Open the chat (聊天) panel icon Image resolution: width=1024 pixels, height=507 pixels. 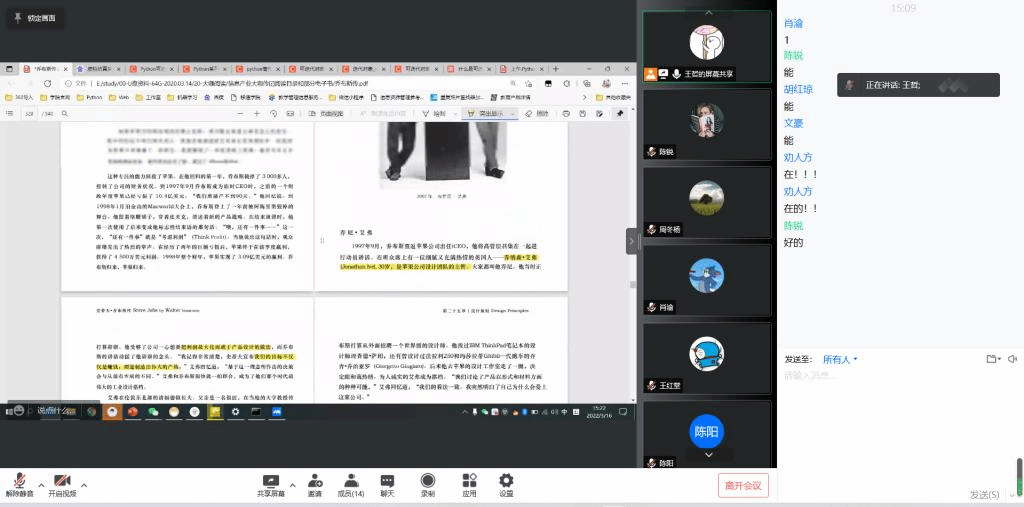point(387,485)
